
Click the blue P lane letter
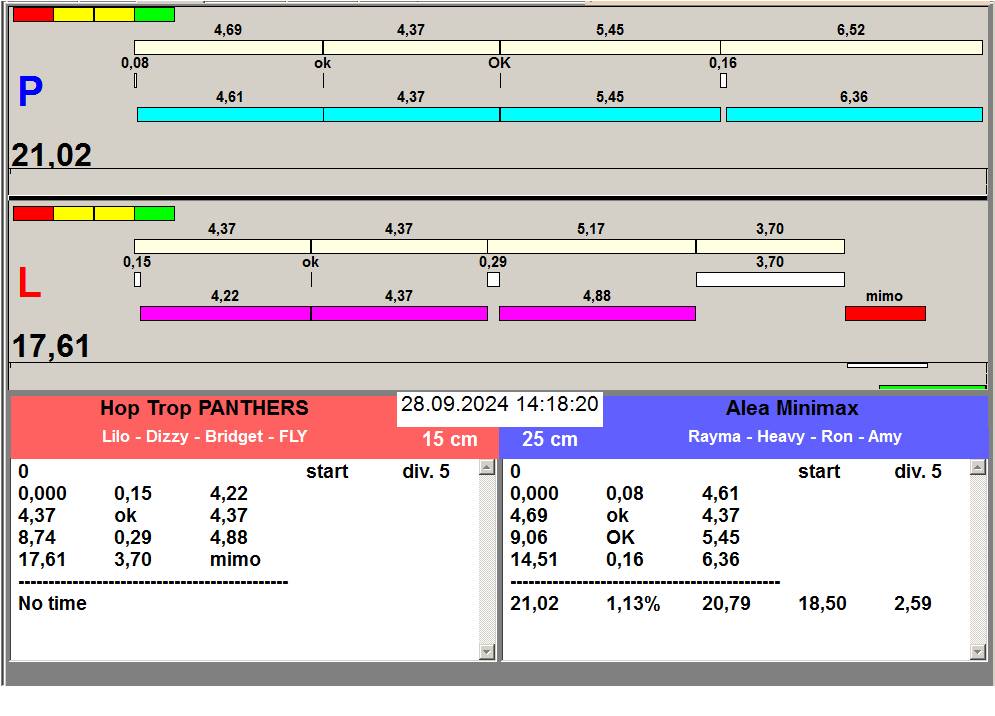point(30,93)
